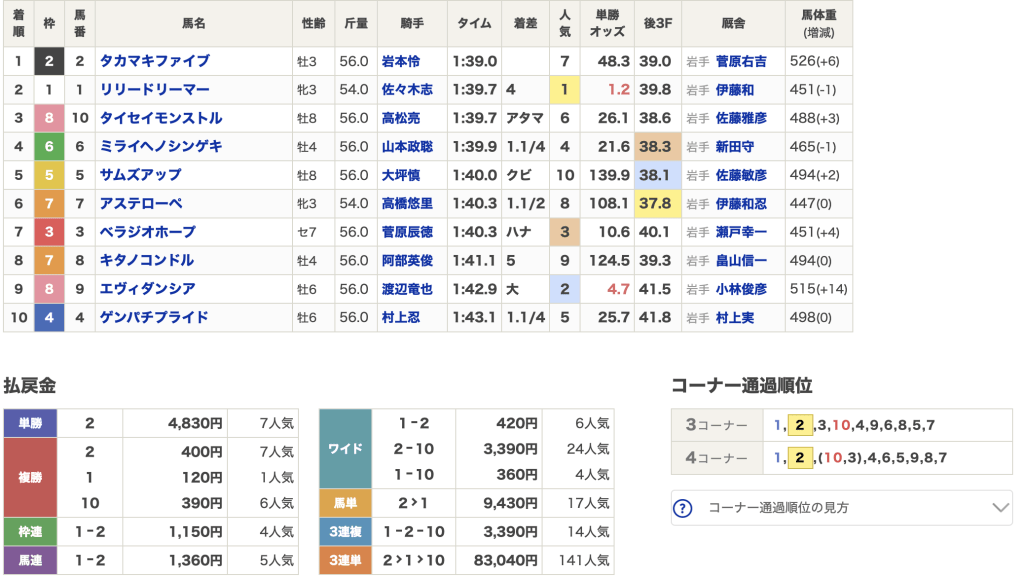
Task: Click the 83,040円 payout amount
Action: (x=505, y=560)
